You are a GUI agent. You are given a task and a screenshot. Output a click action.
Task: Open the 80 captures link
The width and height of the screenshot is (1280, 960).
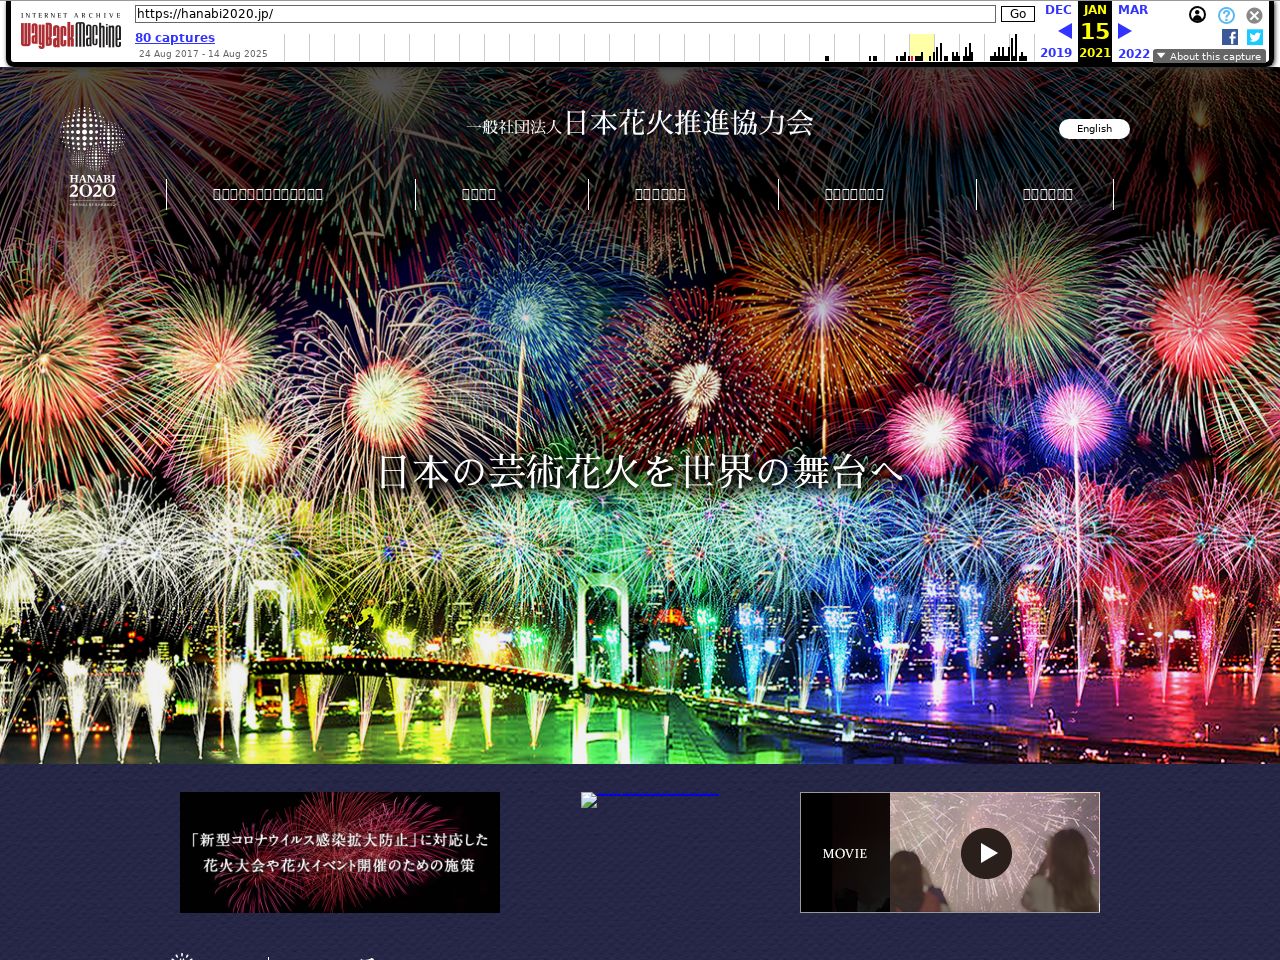click(x=175, y=37)
